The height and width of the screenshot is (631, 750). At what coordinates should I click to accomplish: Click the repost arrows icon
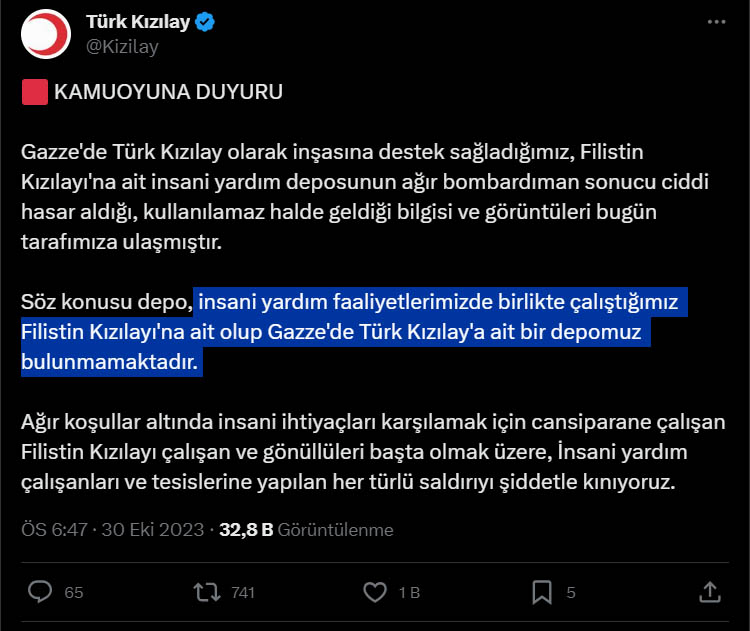[206, 592]
